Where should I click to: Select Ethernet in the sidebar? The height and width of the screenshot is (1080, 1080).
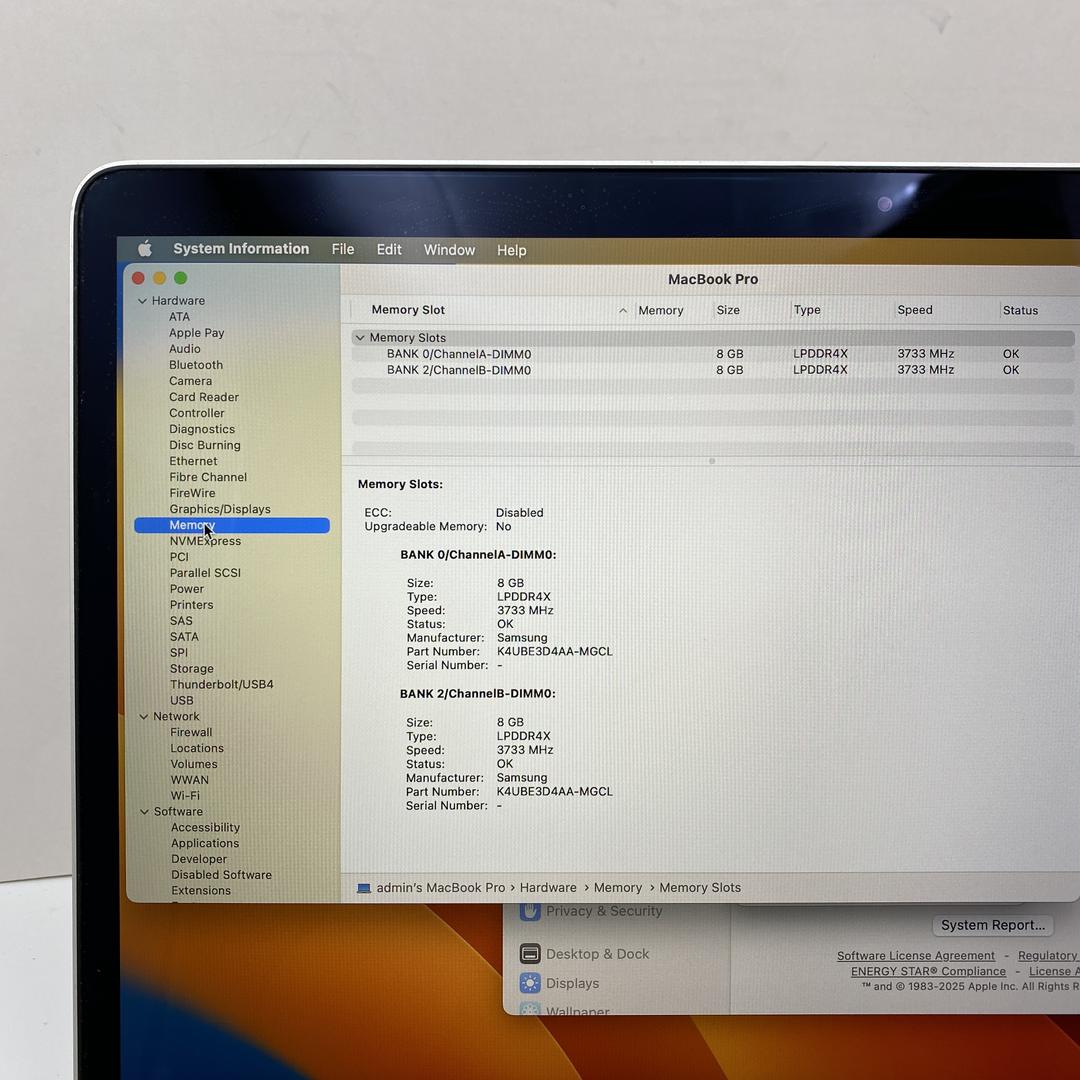point(193,461)
